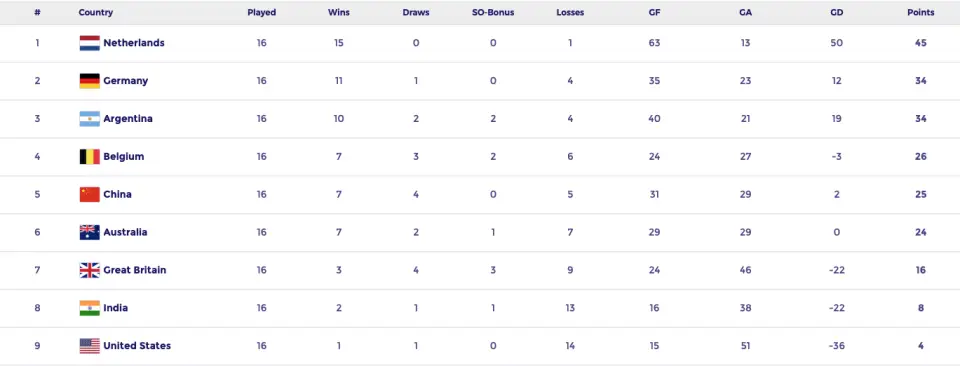This screenshot has height=366, width=960.
Task: Click the Belgium flag icon
Action: click(x=89, y=157)
